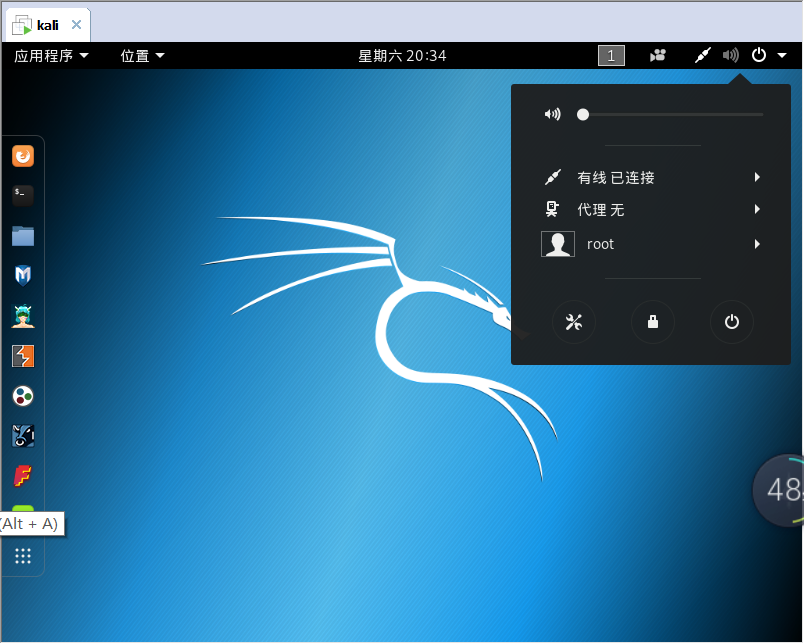Viewport: 804px width, 644px height.
Task: Click the clock 星期六 20:34
Action: (402, 55)
